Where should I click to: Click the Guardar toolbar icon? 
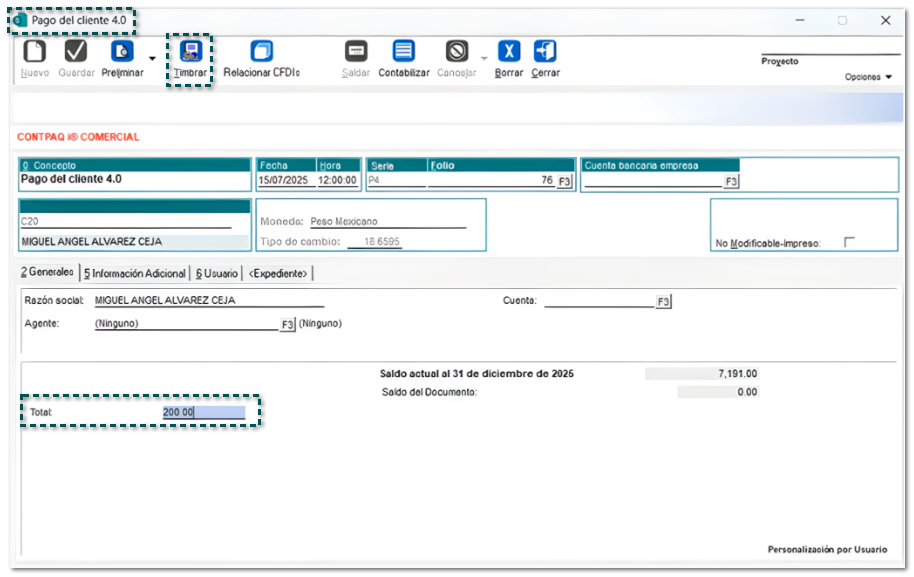[x=76, y=52]
